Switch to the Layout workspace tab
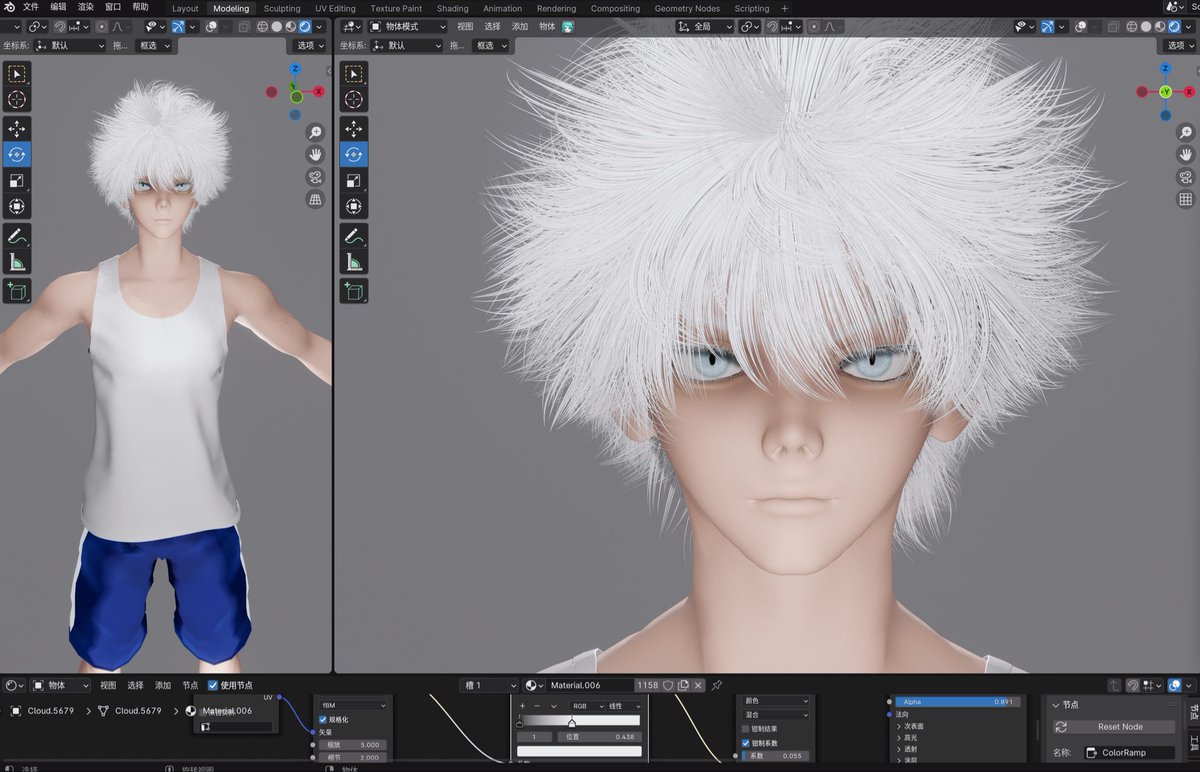Image resolution: width=1200 pixels, height=772 pixels. click(185, 8)
